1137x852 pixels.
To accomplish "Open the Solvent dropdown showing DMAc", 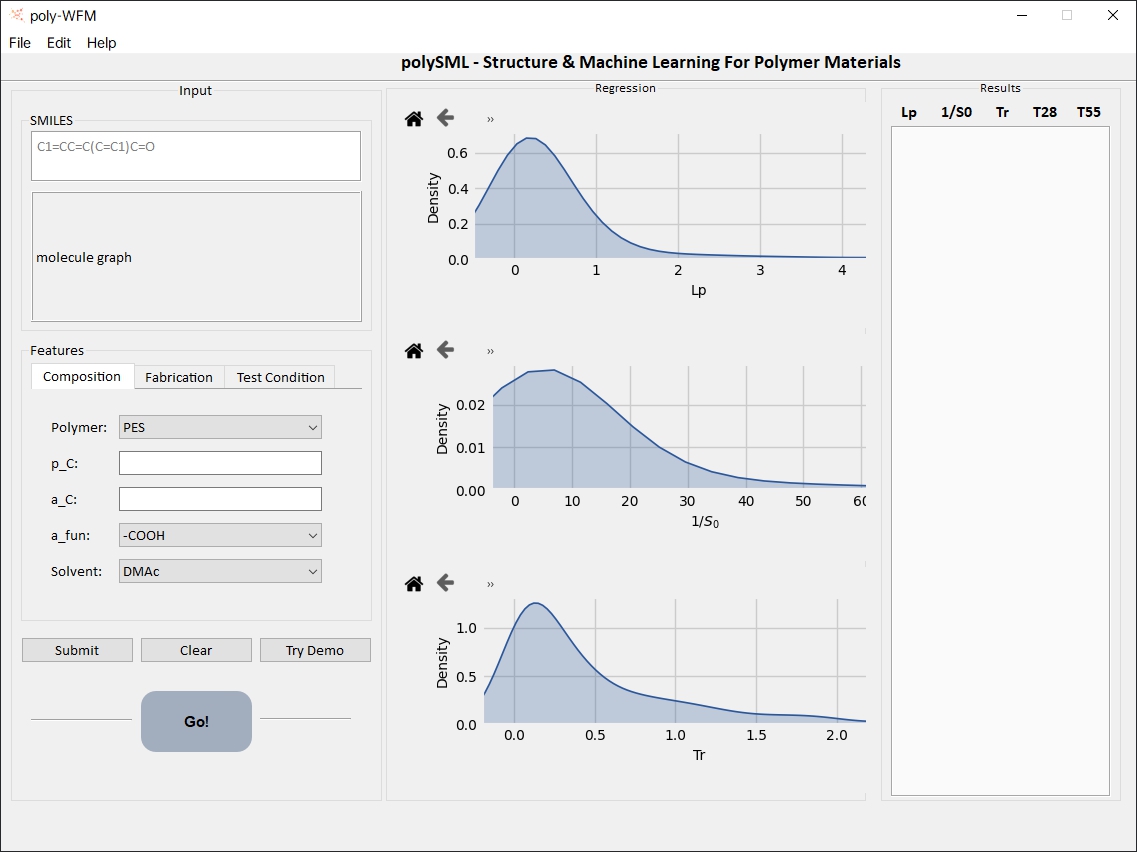I will (220, 572).
